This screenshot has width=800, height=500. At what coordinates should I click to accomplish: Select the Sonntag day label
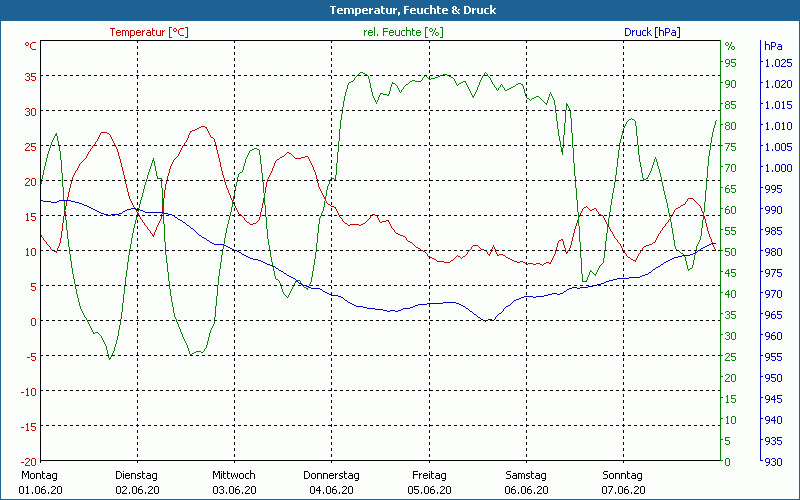point(622,475)
